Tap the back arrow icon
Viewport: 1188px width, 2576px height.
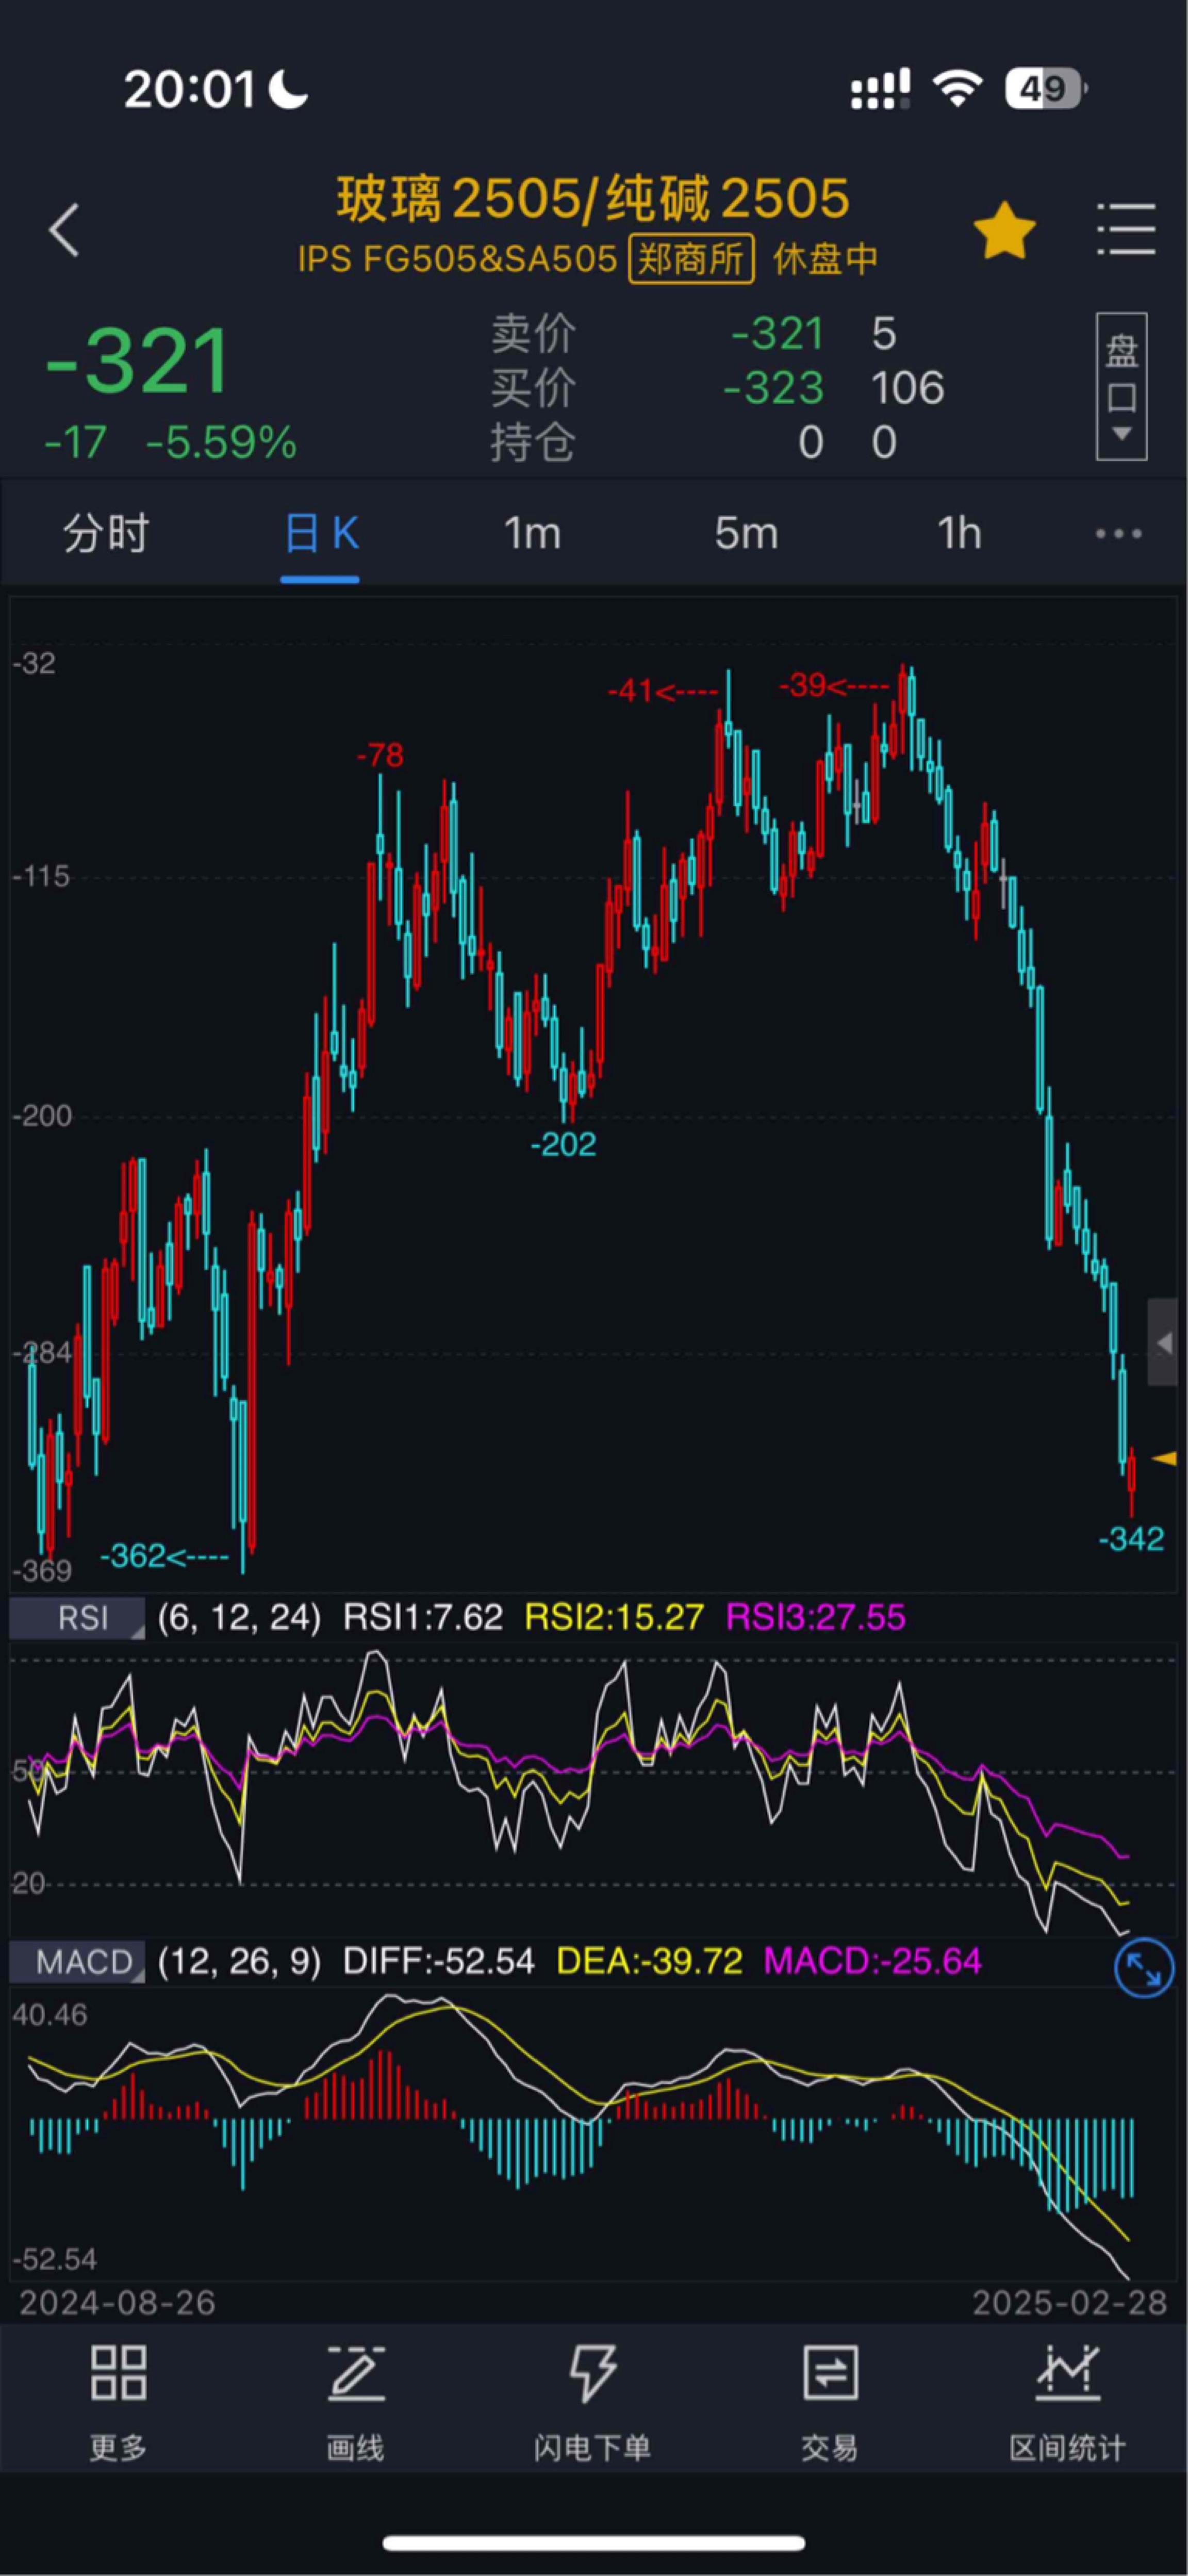[64, 230]
